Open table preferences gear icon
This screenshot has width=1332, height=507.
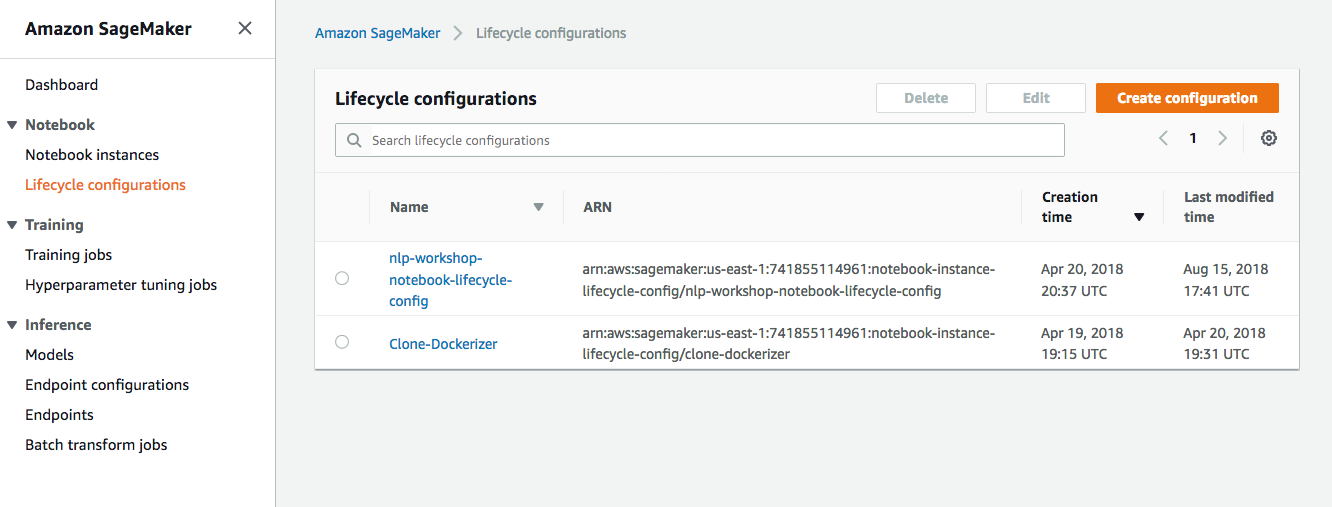(1269, 139)
